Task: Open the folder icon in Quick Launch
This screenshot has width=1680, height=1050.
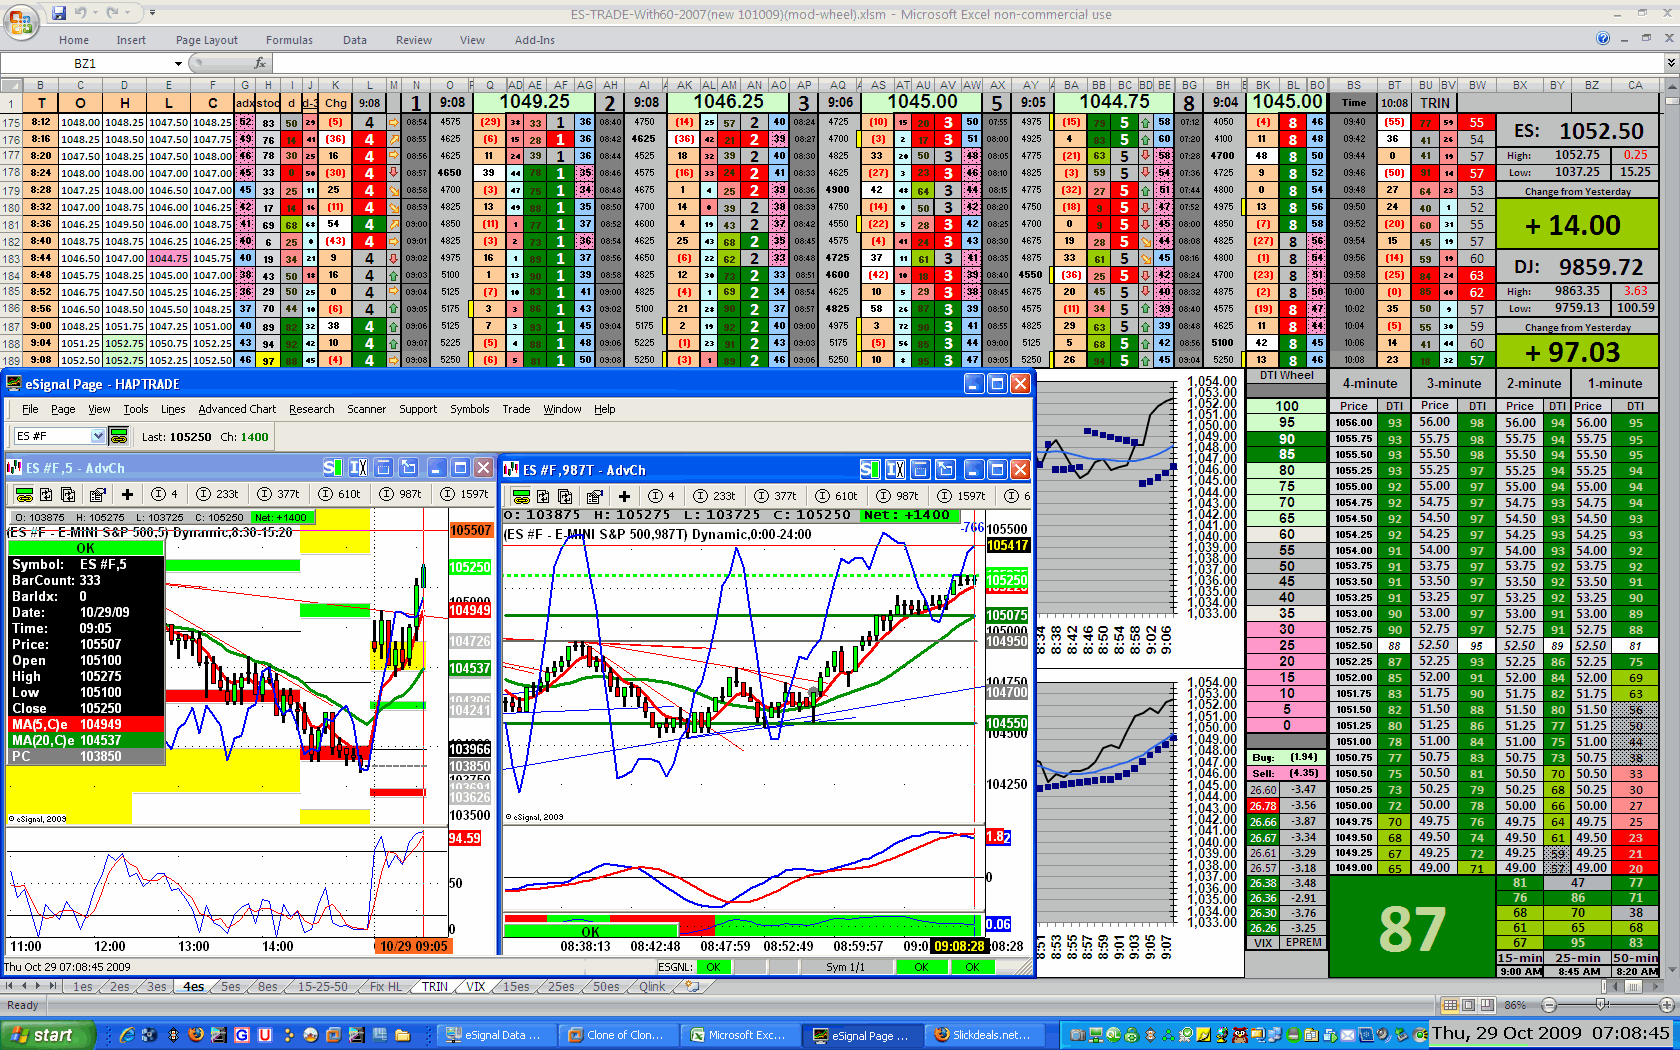Action: 403,1035
